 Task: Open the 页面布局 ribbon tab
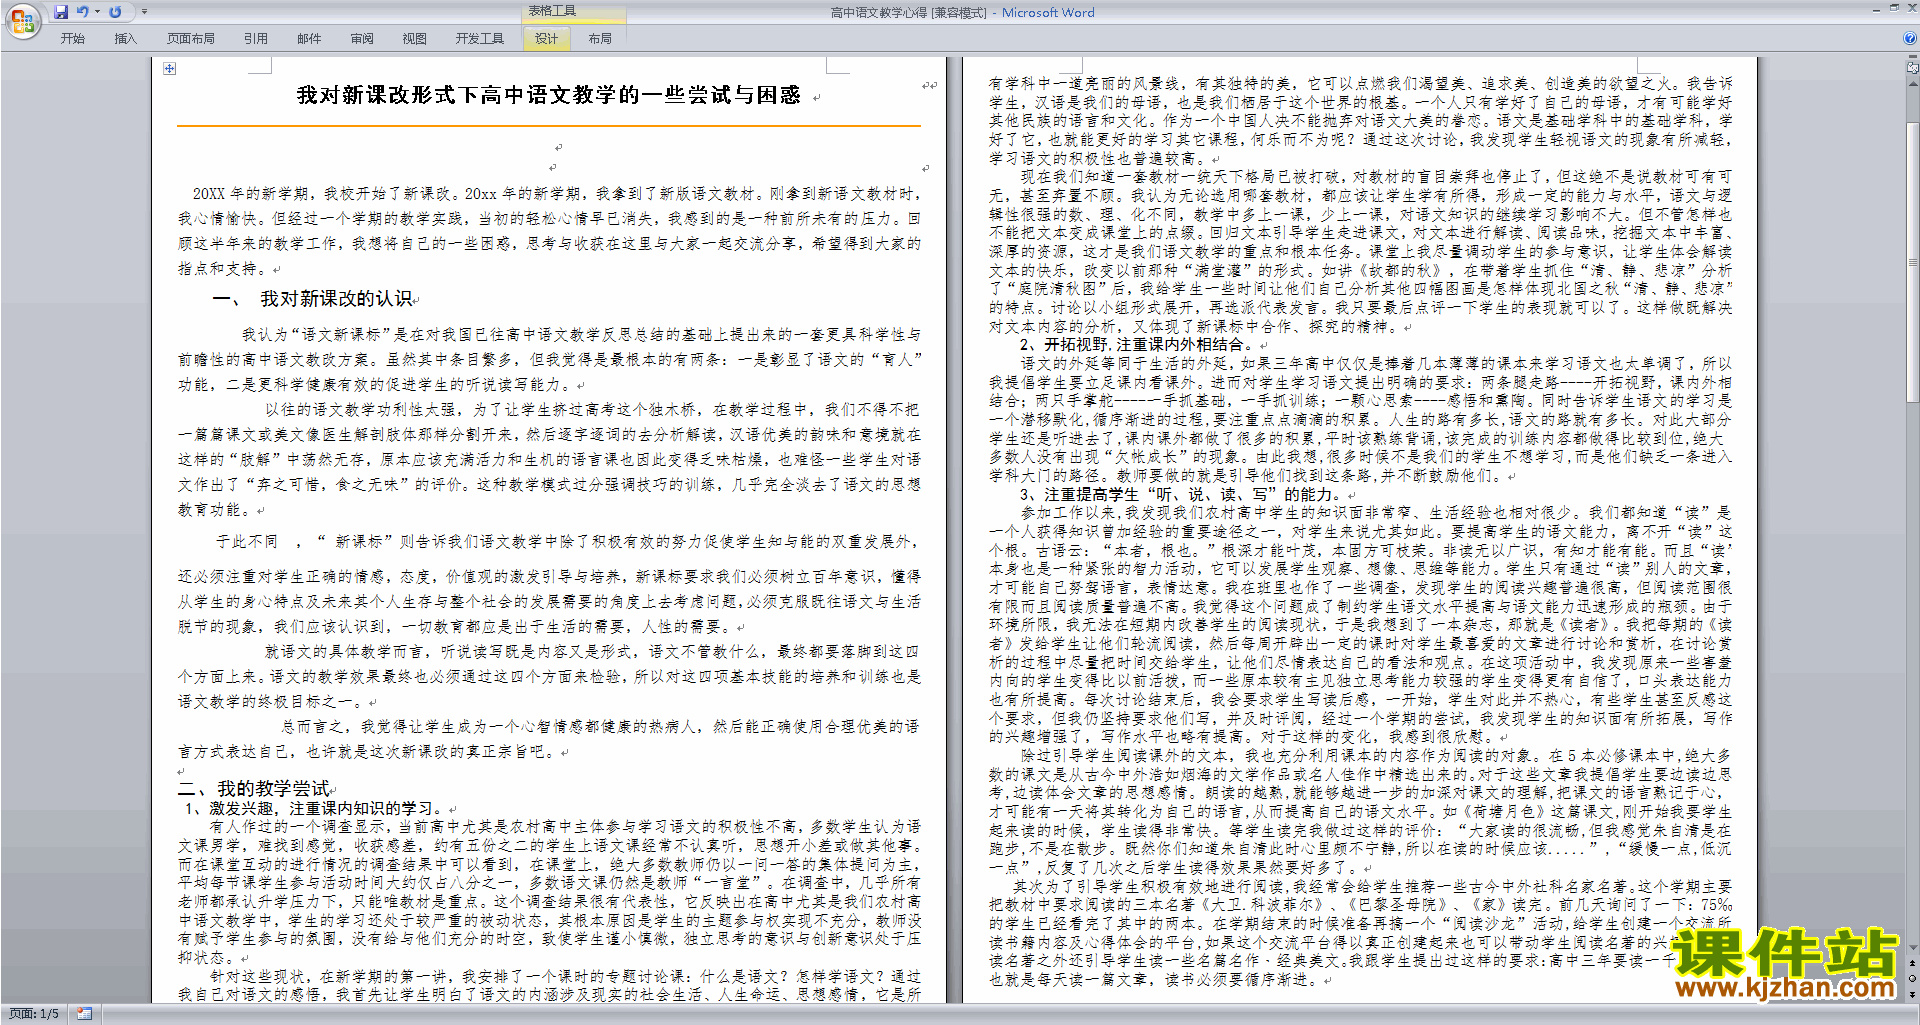pyautogui.click(x=191, y=39)
